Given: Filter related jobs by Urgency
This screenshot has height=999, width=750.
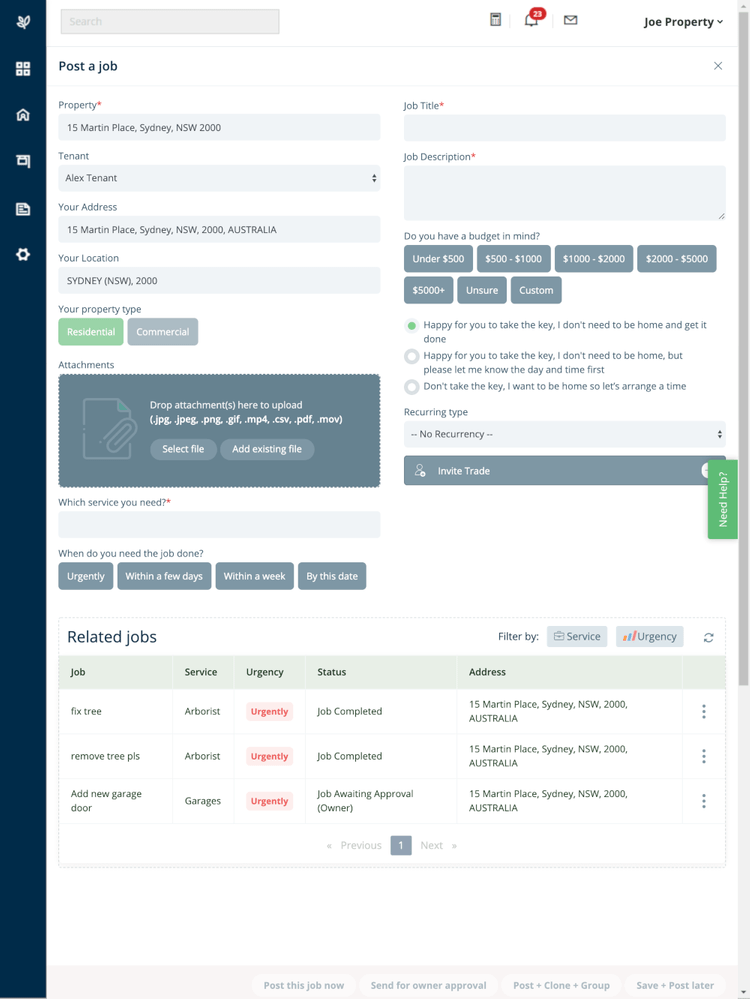Looking at the screenshot, I should [x=649, y=636].
